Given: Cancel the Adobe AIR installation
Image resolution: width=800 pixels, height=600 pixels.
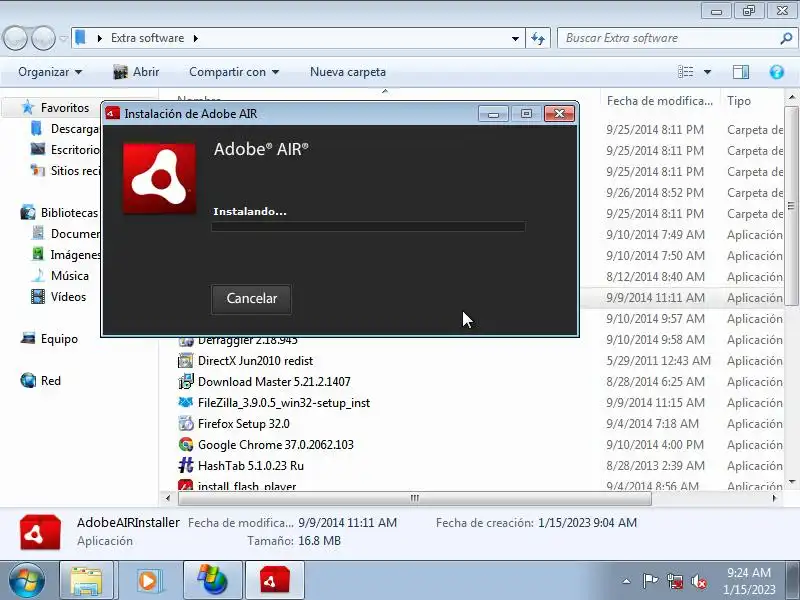Looking at the screenshot, I should 252,298.
